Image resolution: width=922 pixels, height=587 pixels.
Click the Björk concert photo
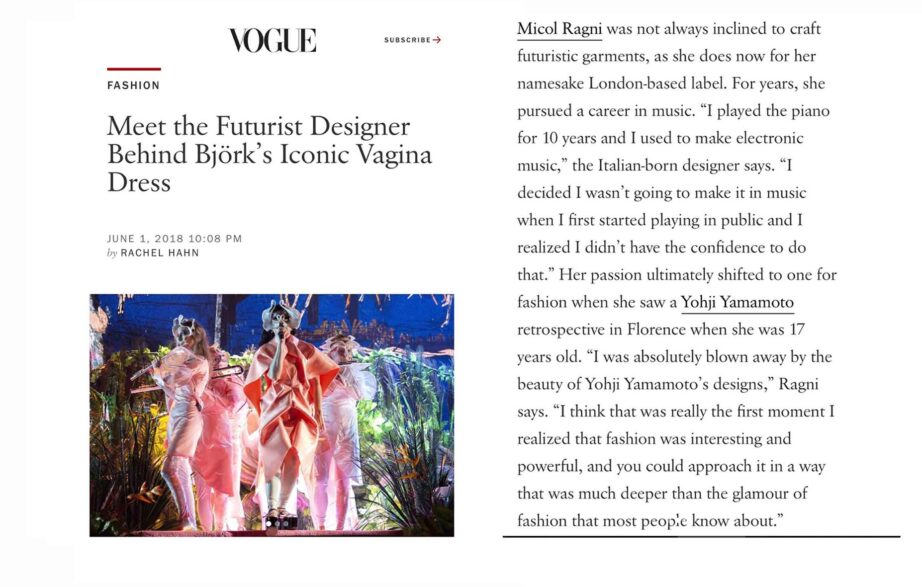pyautogui.click(x=272, y=415)
